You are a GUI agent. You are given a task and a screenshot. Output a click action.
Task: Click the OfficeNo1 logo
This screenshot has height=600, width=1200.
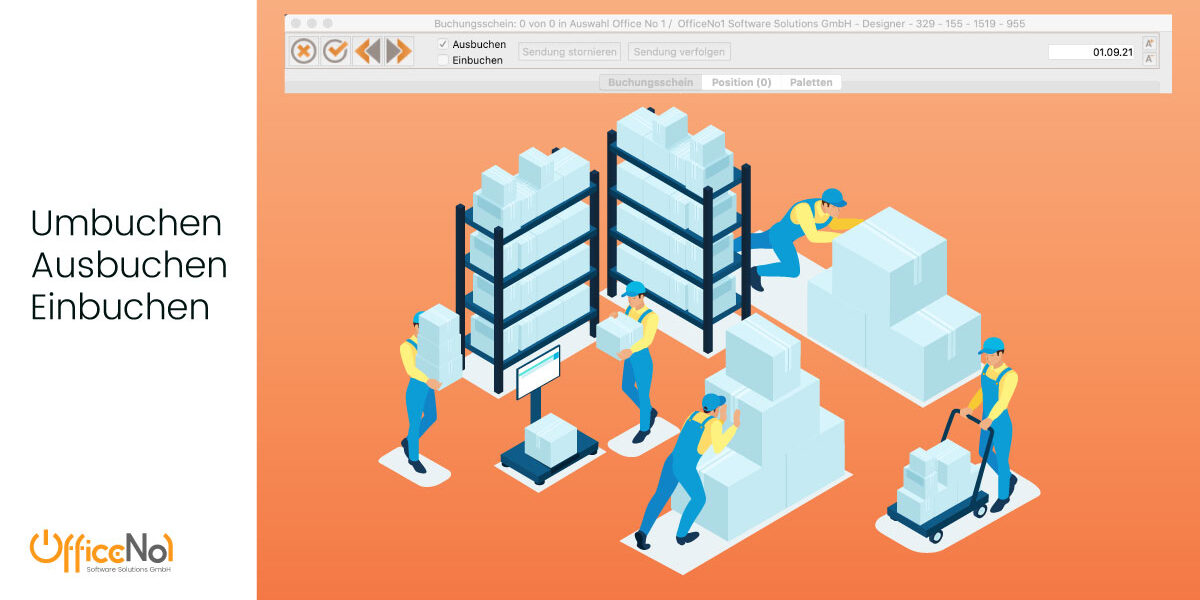(102, 553)
